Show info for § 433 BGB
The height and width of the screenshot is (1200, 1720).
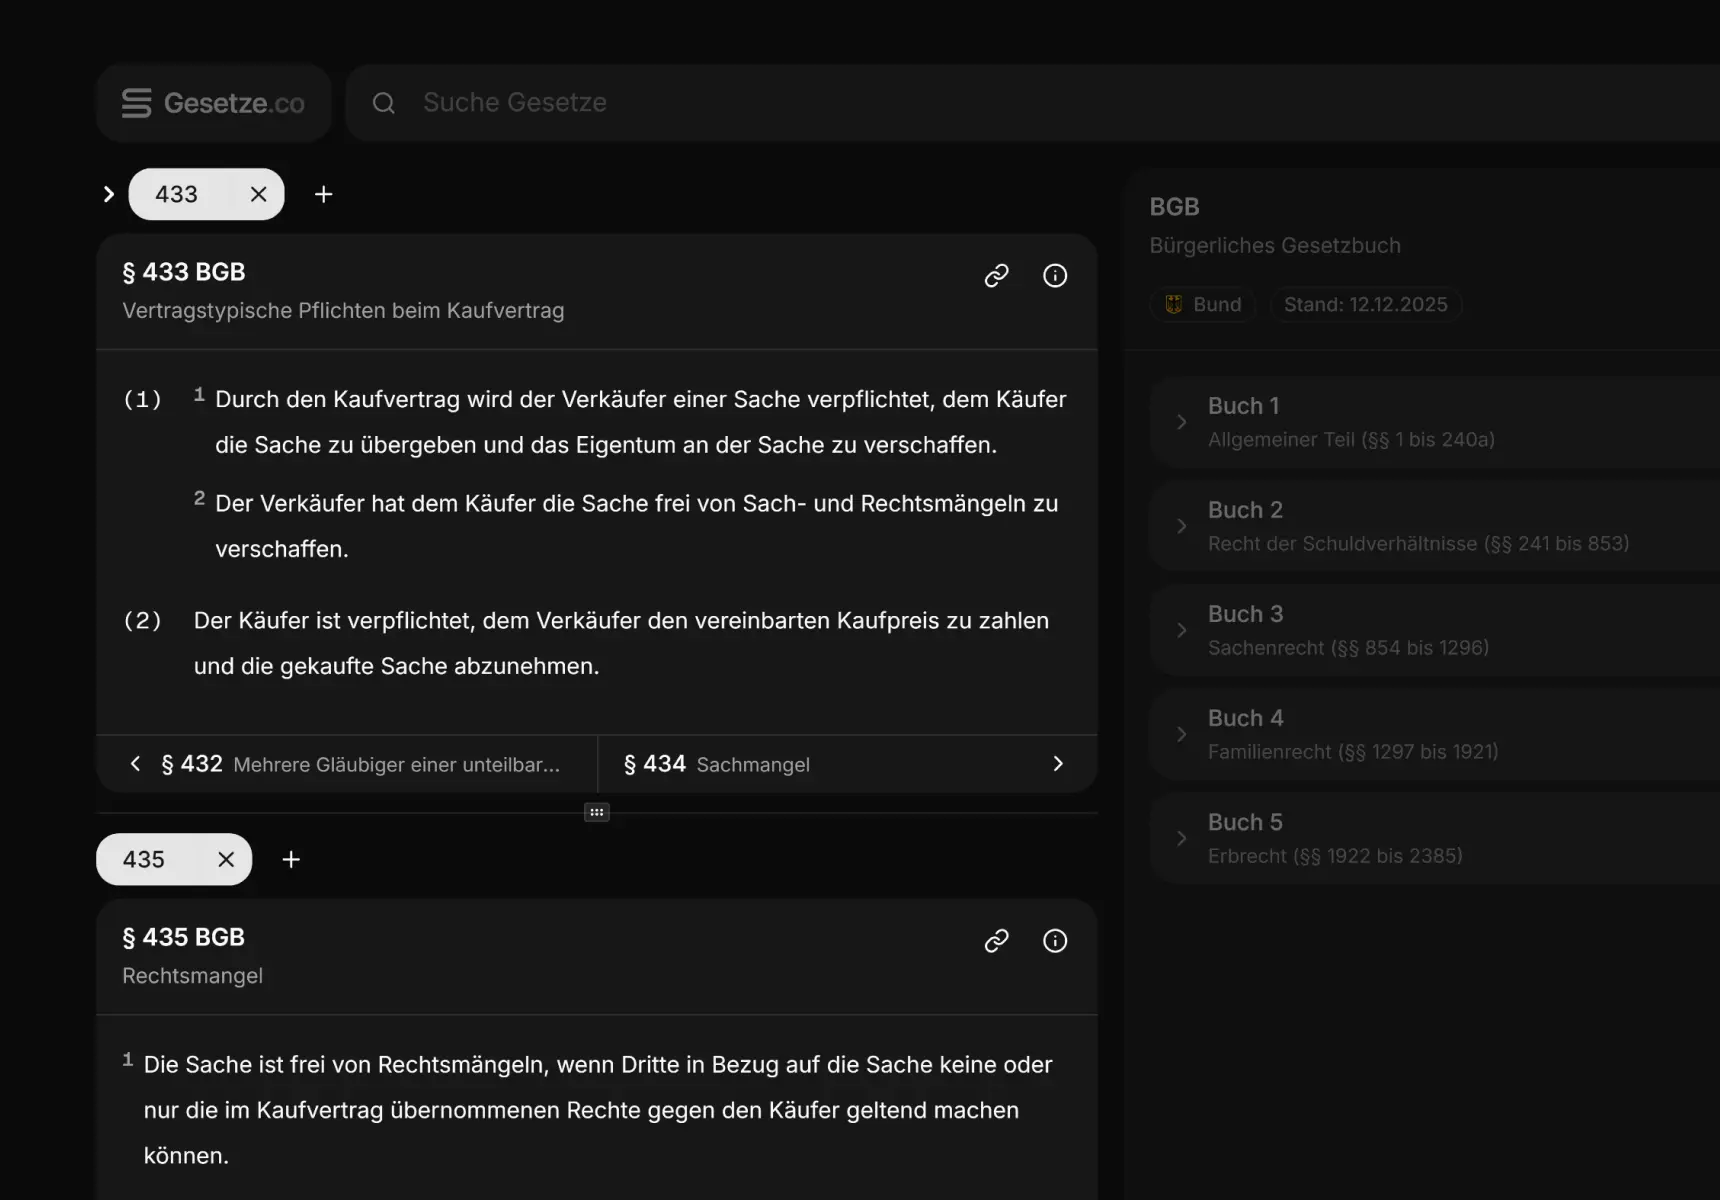(x=1055, y=276)
